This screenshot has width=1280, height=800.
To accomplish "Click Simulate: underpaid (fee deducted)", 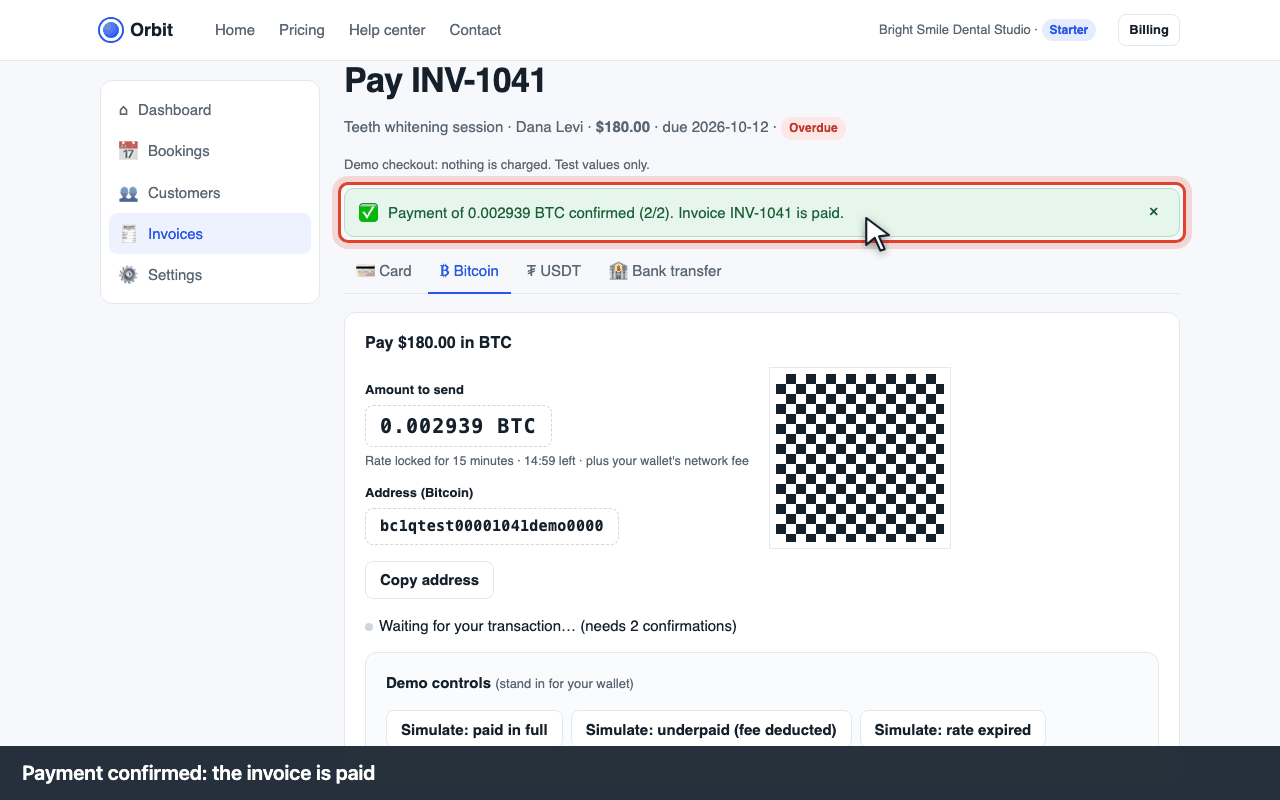I will [711, 730].
